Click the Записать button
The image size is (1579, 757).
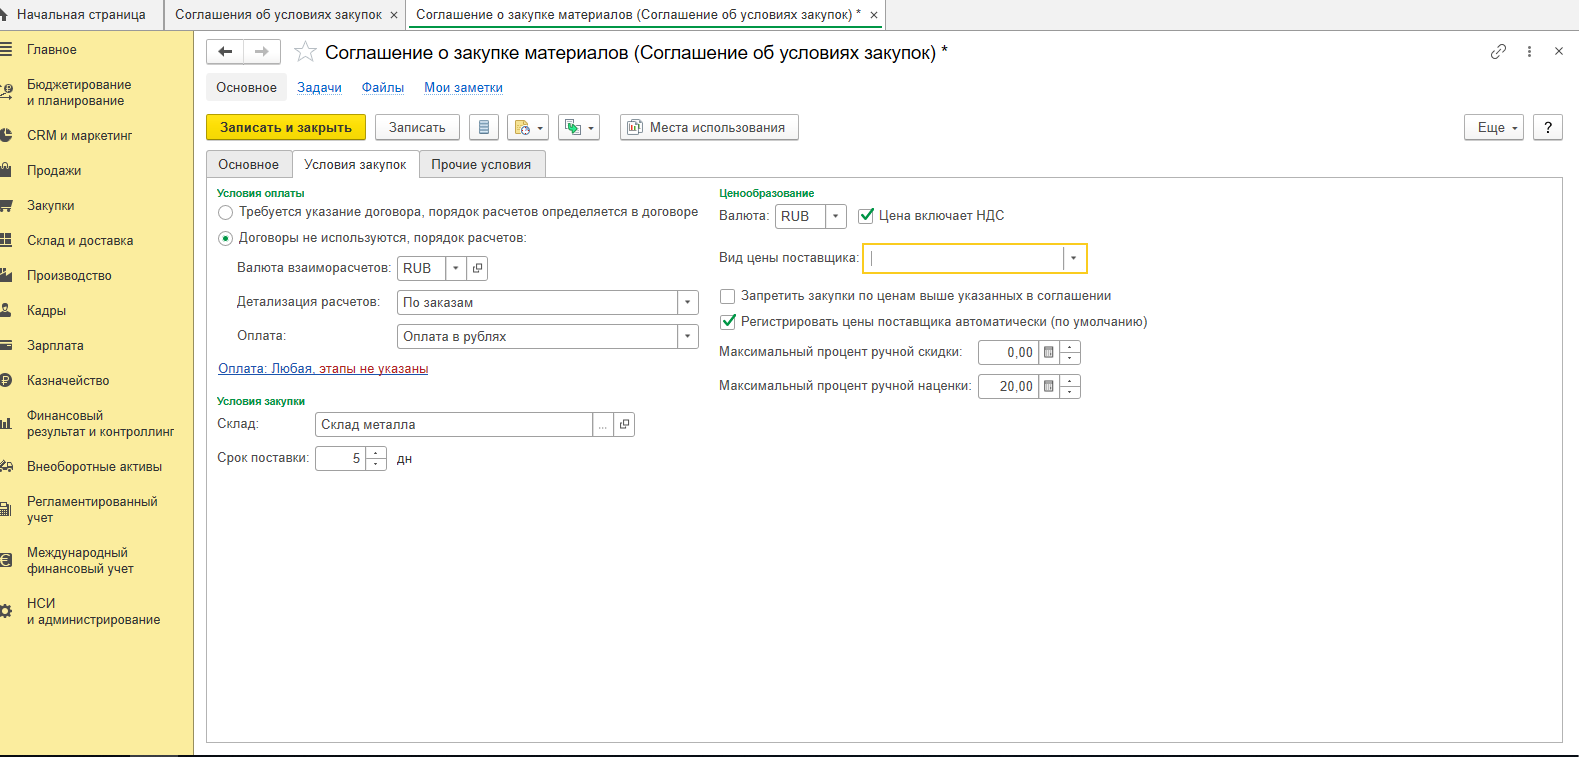point(417,127)
